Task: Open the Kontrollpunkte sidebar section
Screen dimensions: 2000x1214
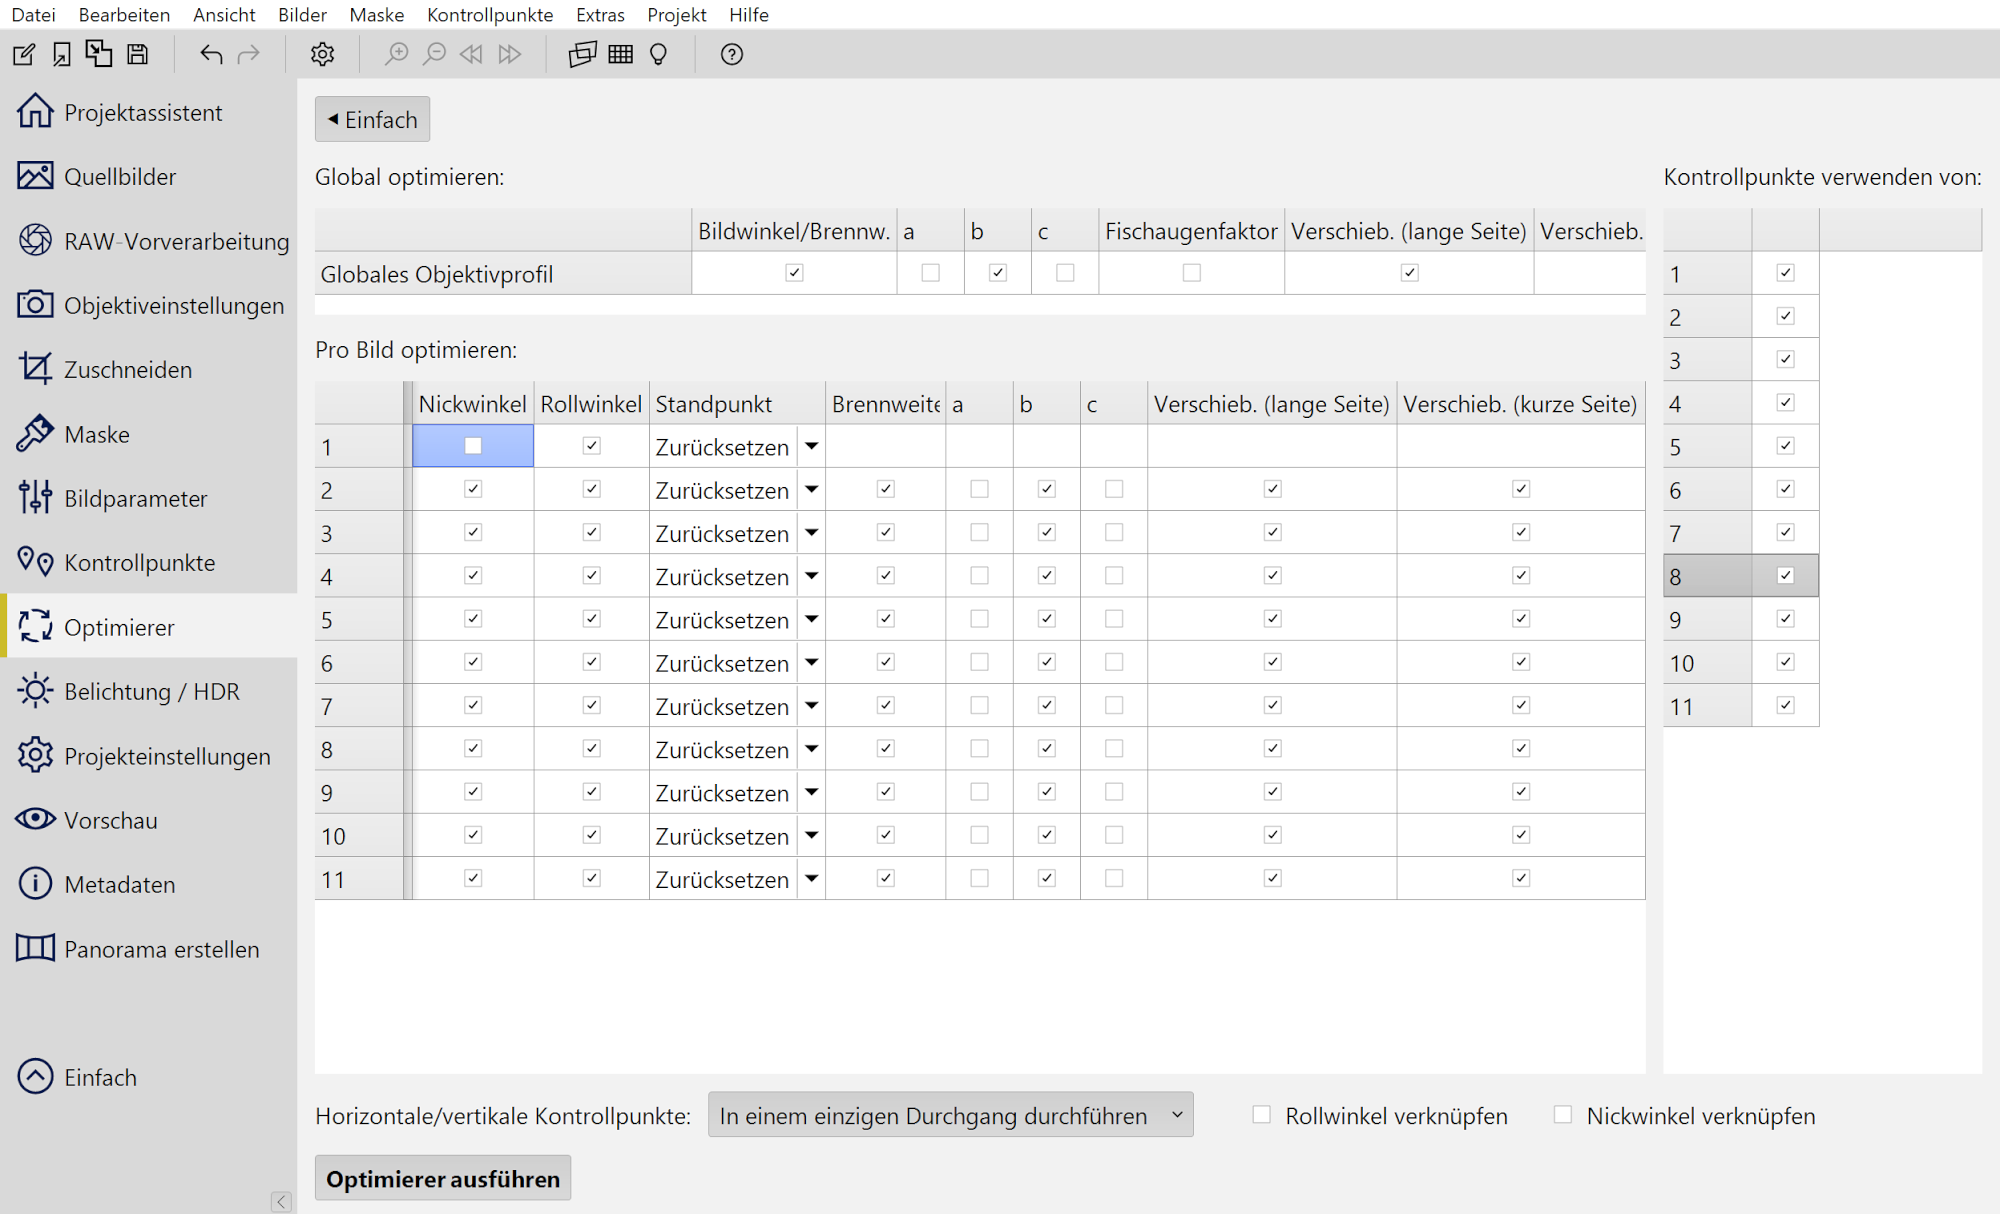Action: [139, 563]
